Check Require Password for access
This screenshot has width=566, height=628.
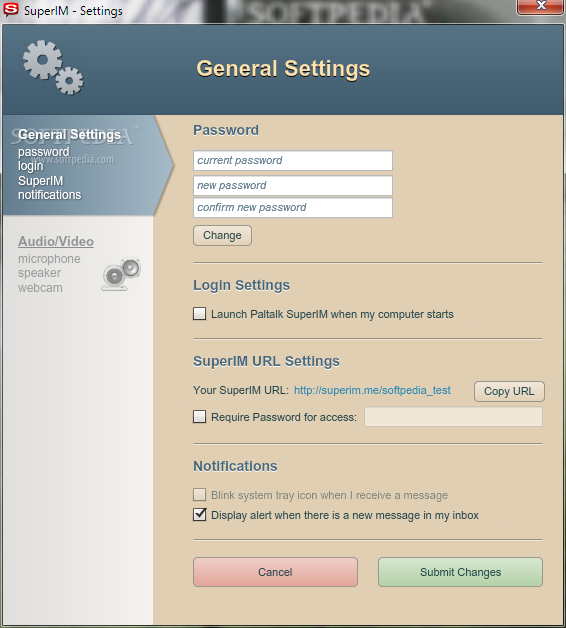click(199, 417)
